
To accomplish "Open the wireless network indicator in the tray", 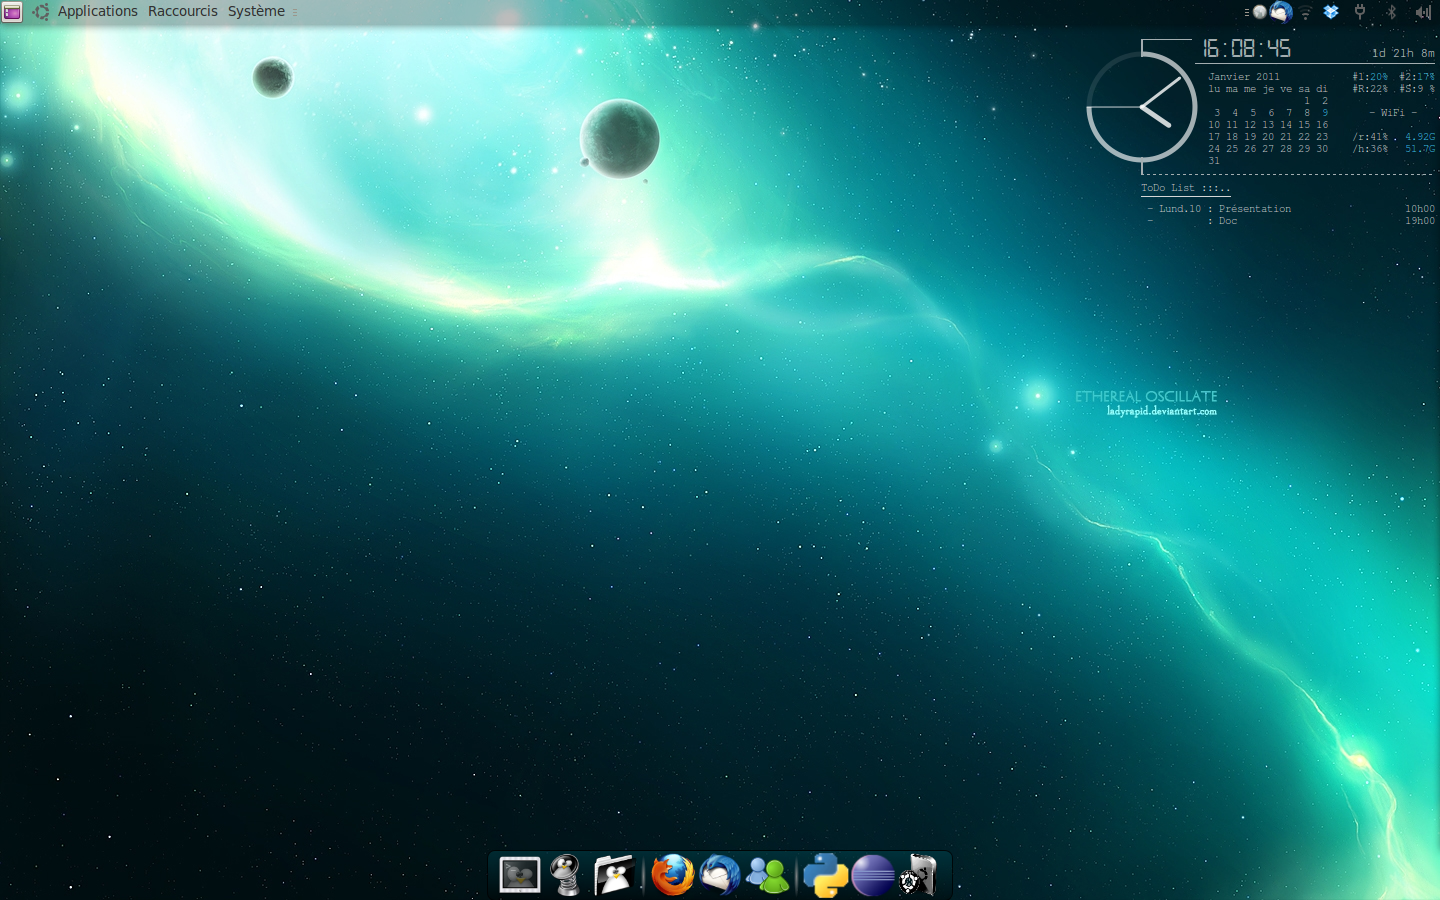I will coord(1306,12).
